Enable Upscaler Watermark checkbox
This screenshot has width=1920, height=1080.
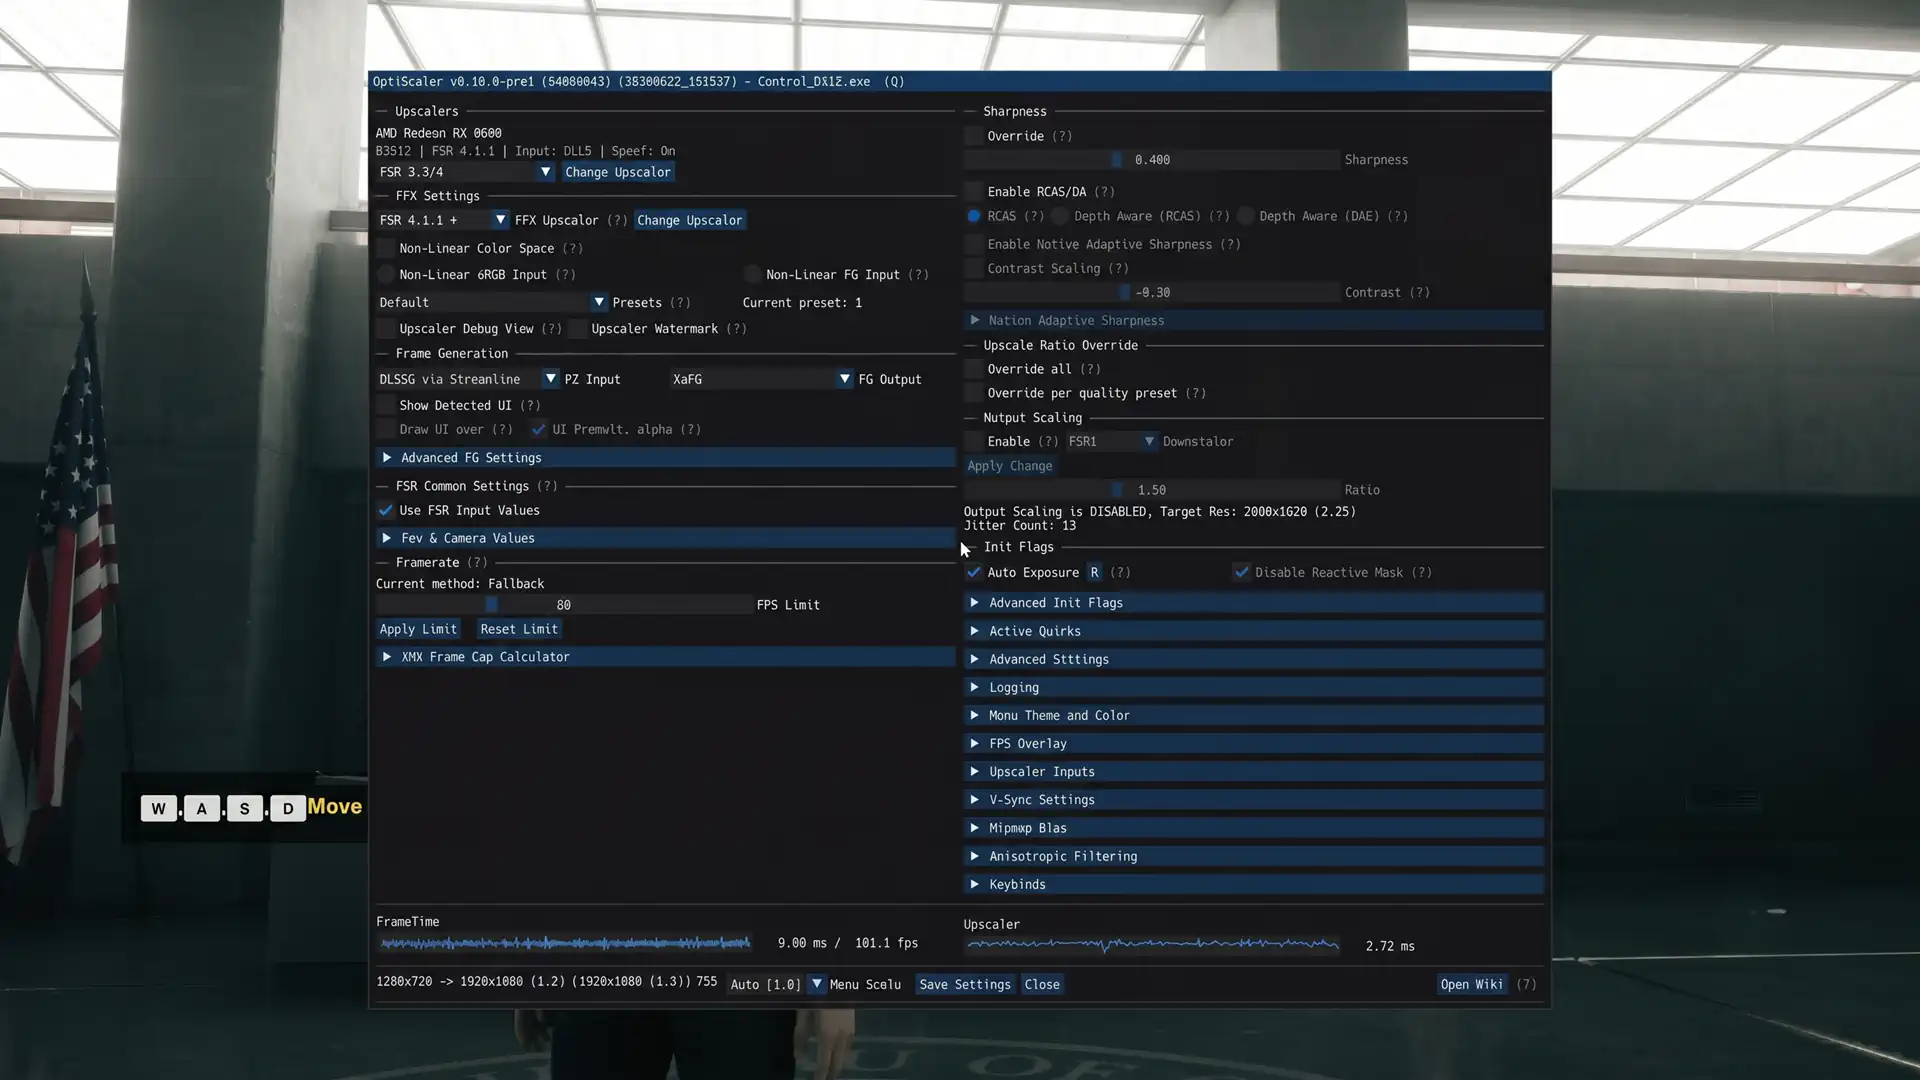[x=578, y=329]
